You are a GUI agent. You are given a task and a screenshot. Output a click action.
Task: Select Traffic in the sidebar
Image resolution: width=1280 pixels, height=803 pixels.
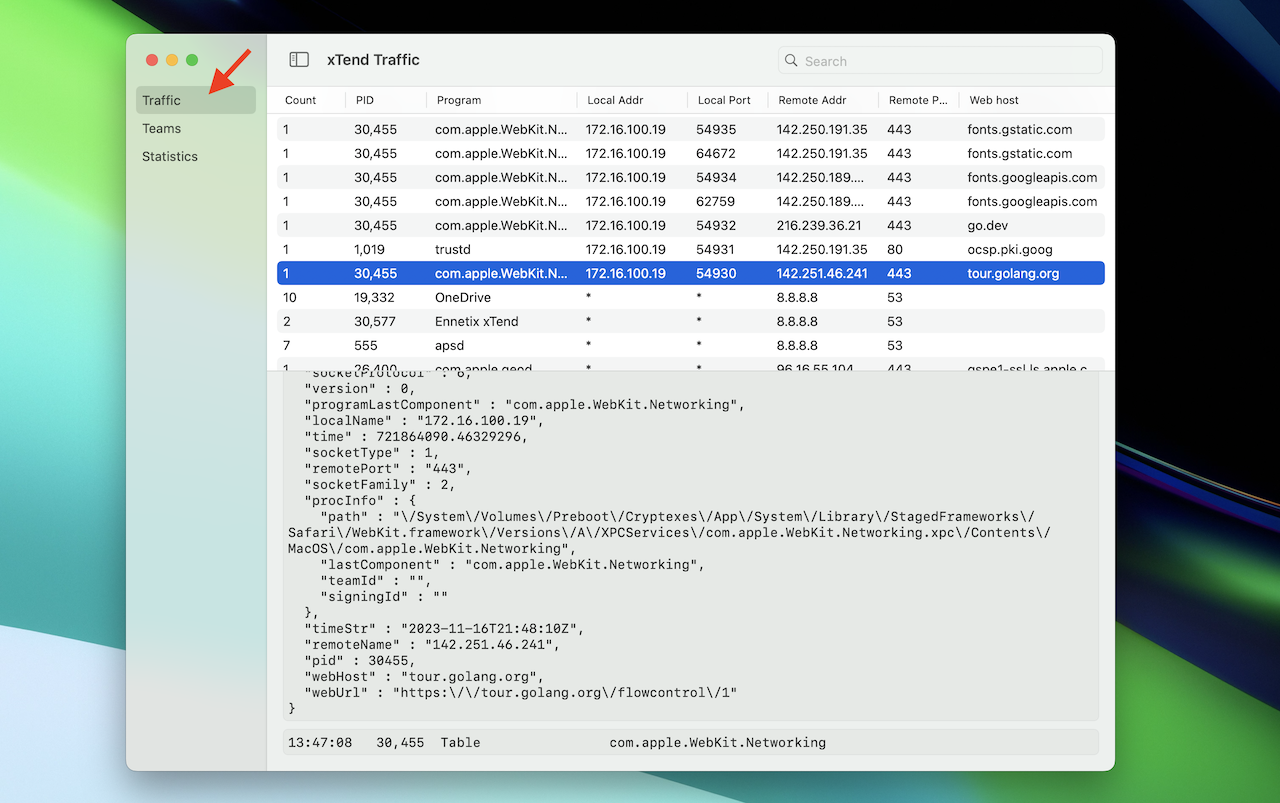click(196, 100)
